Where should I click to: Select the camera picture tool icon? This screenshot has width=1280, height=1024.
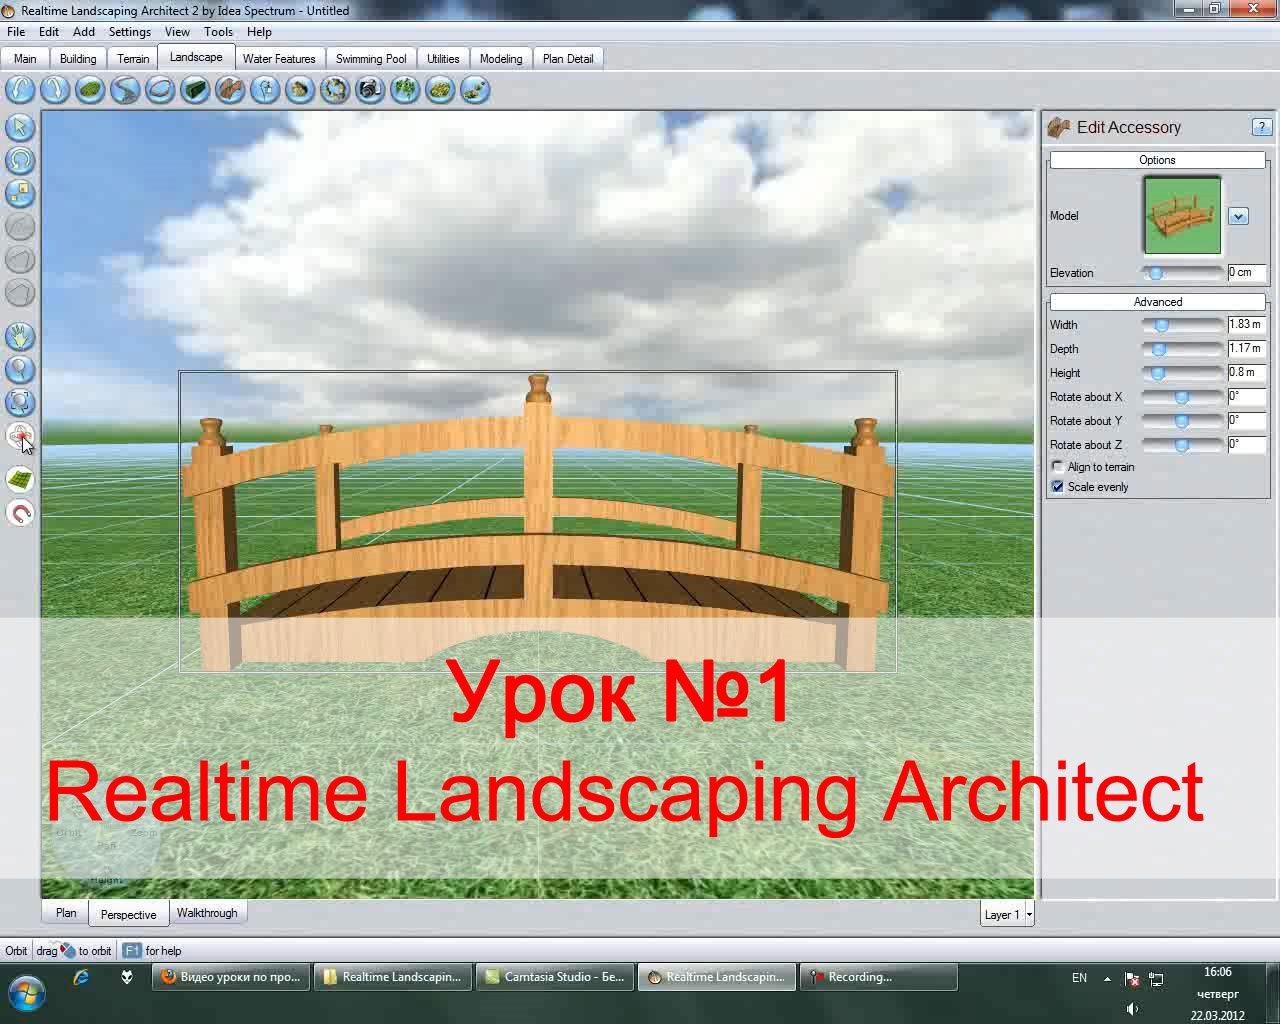pos(370,90)
